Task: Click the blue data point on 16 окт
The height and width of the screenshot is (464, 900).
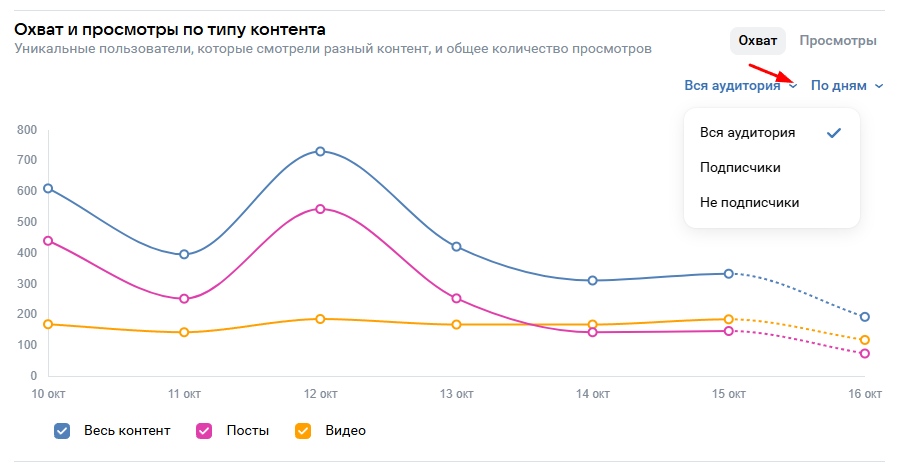Action: click(865, 317)
